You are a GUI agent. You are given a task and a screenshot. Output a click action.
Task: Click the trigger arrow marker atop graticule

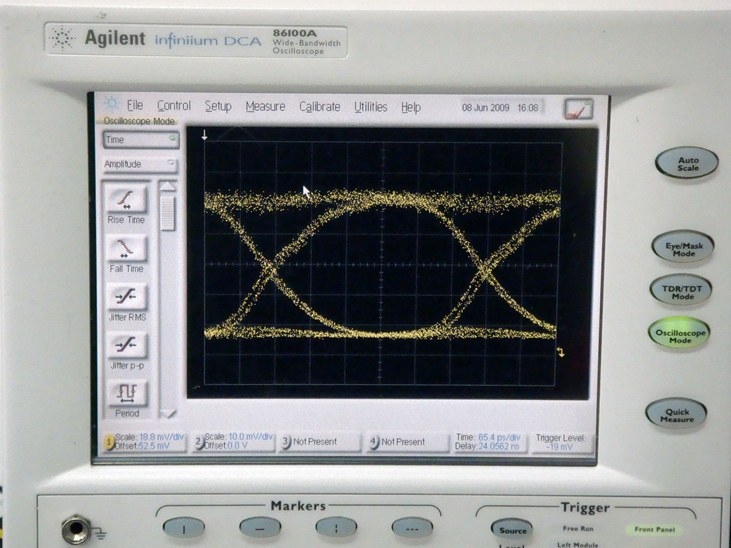pyautogui.click(x=204, y=135)
